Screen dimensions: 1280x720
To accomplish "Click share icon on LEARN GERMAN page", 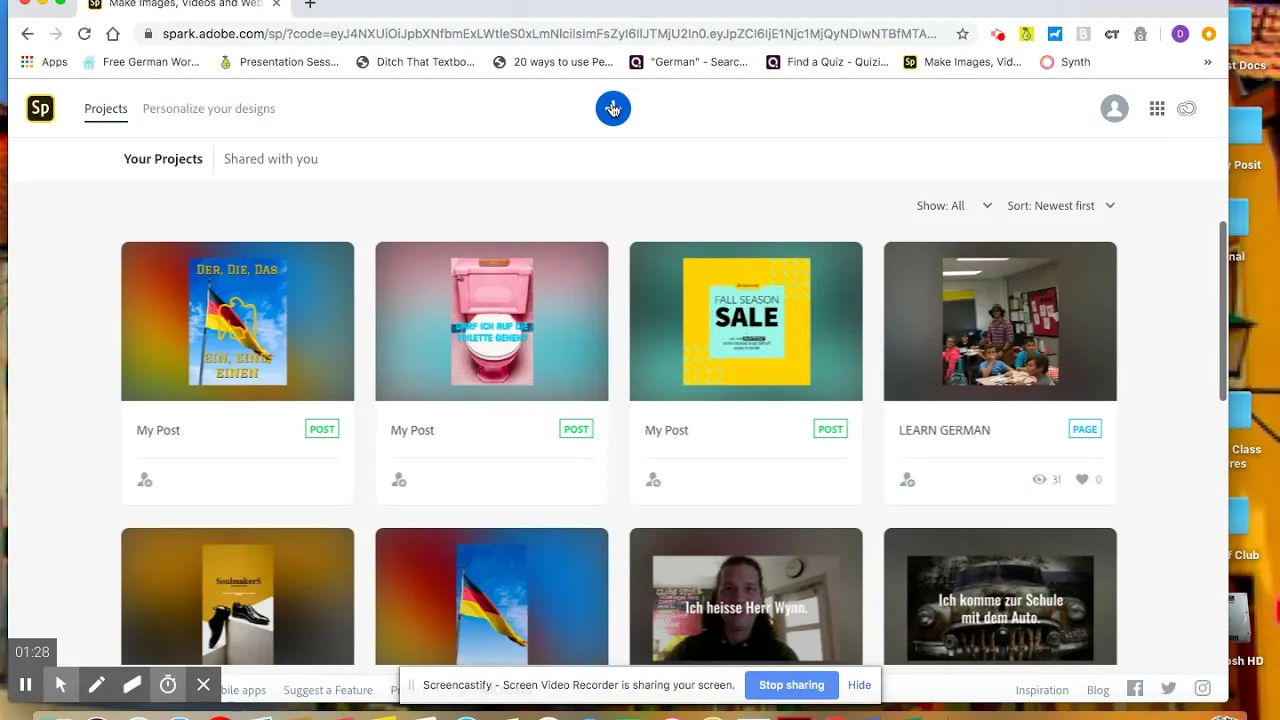I will [907, 480].
